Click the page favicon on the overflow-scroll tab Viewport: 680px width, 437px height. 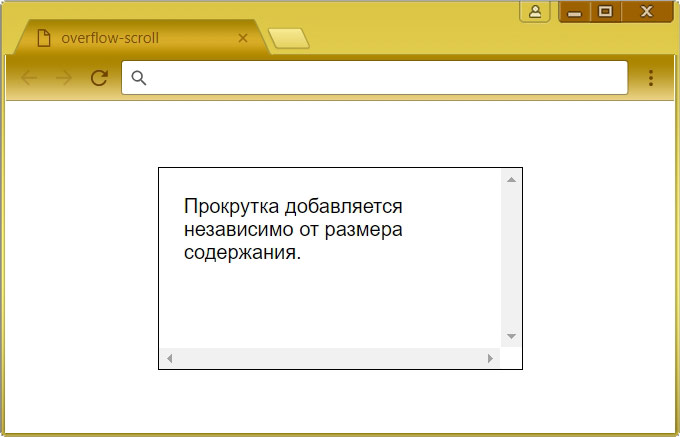(44, 38)
